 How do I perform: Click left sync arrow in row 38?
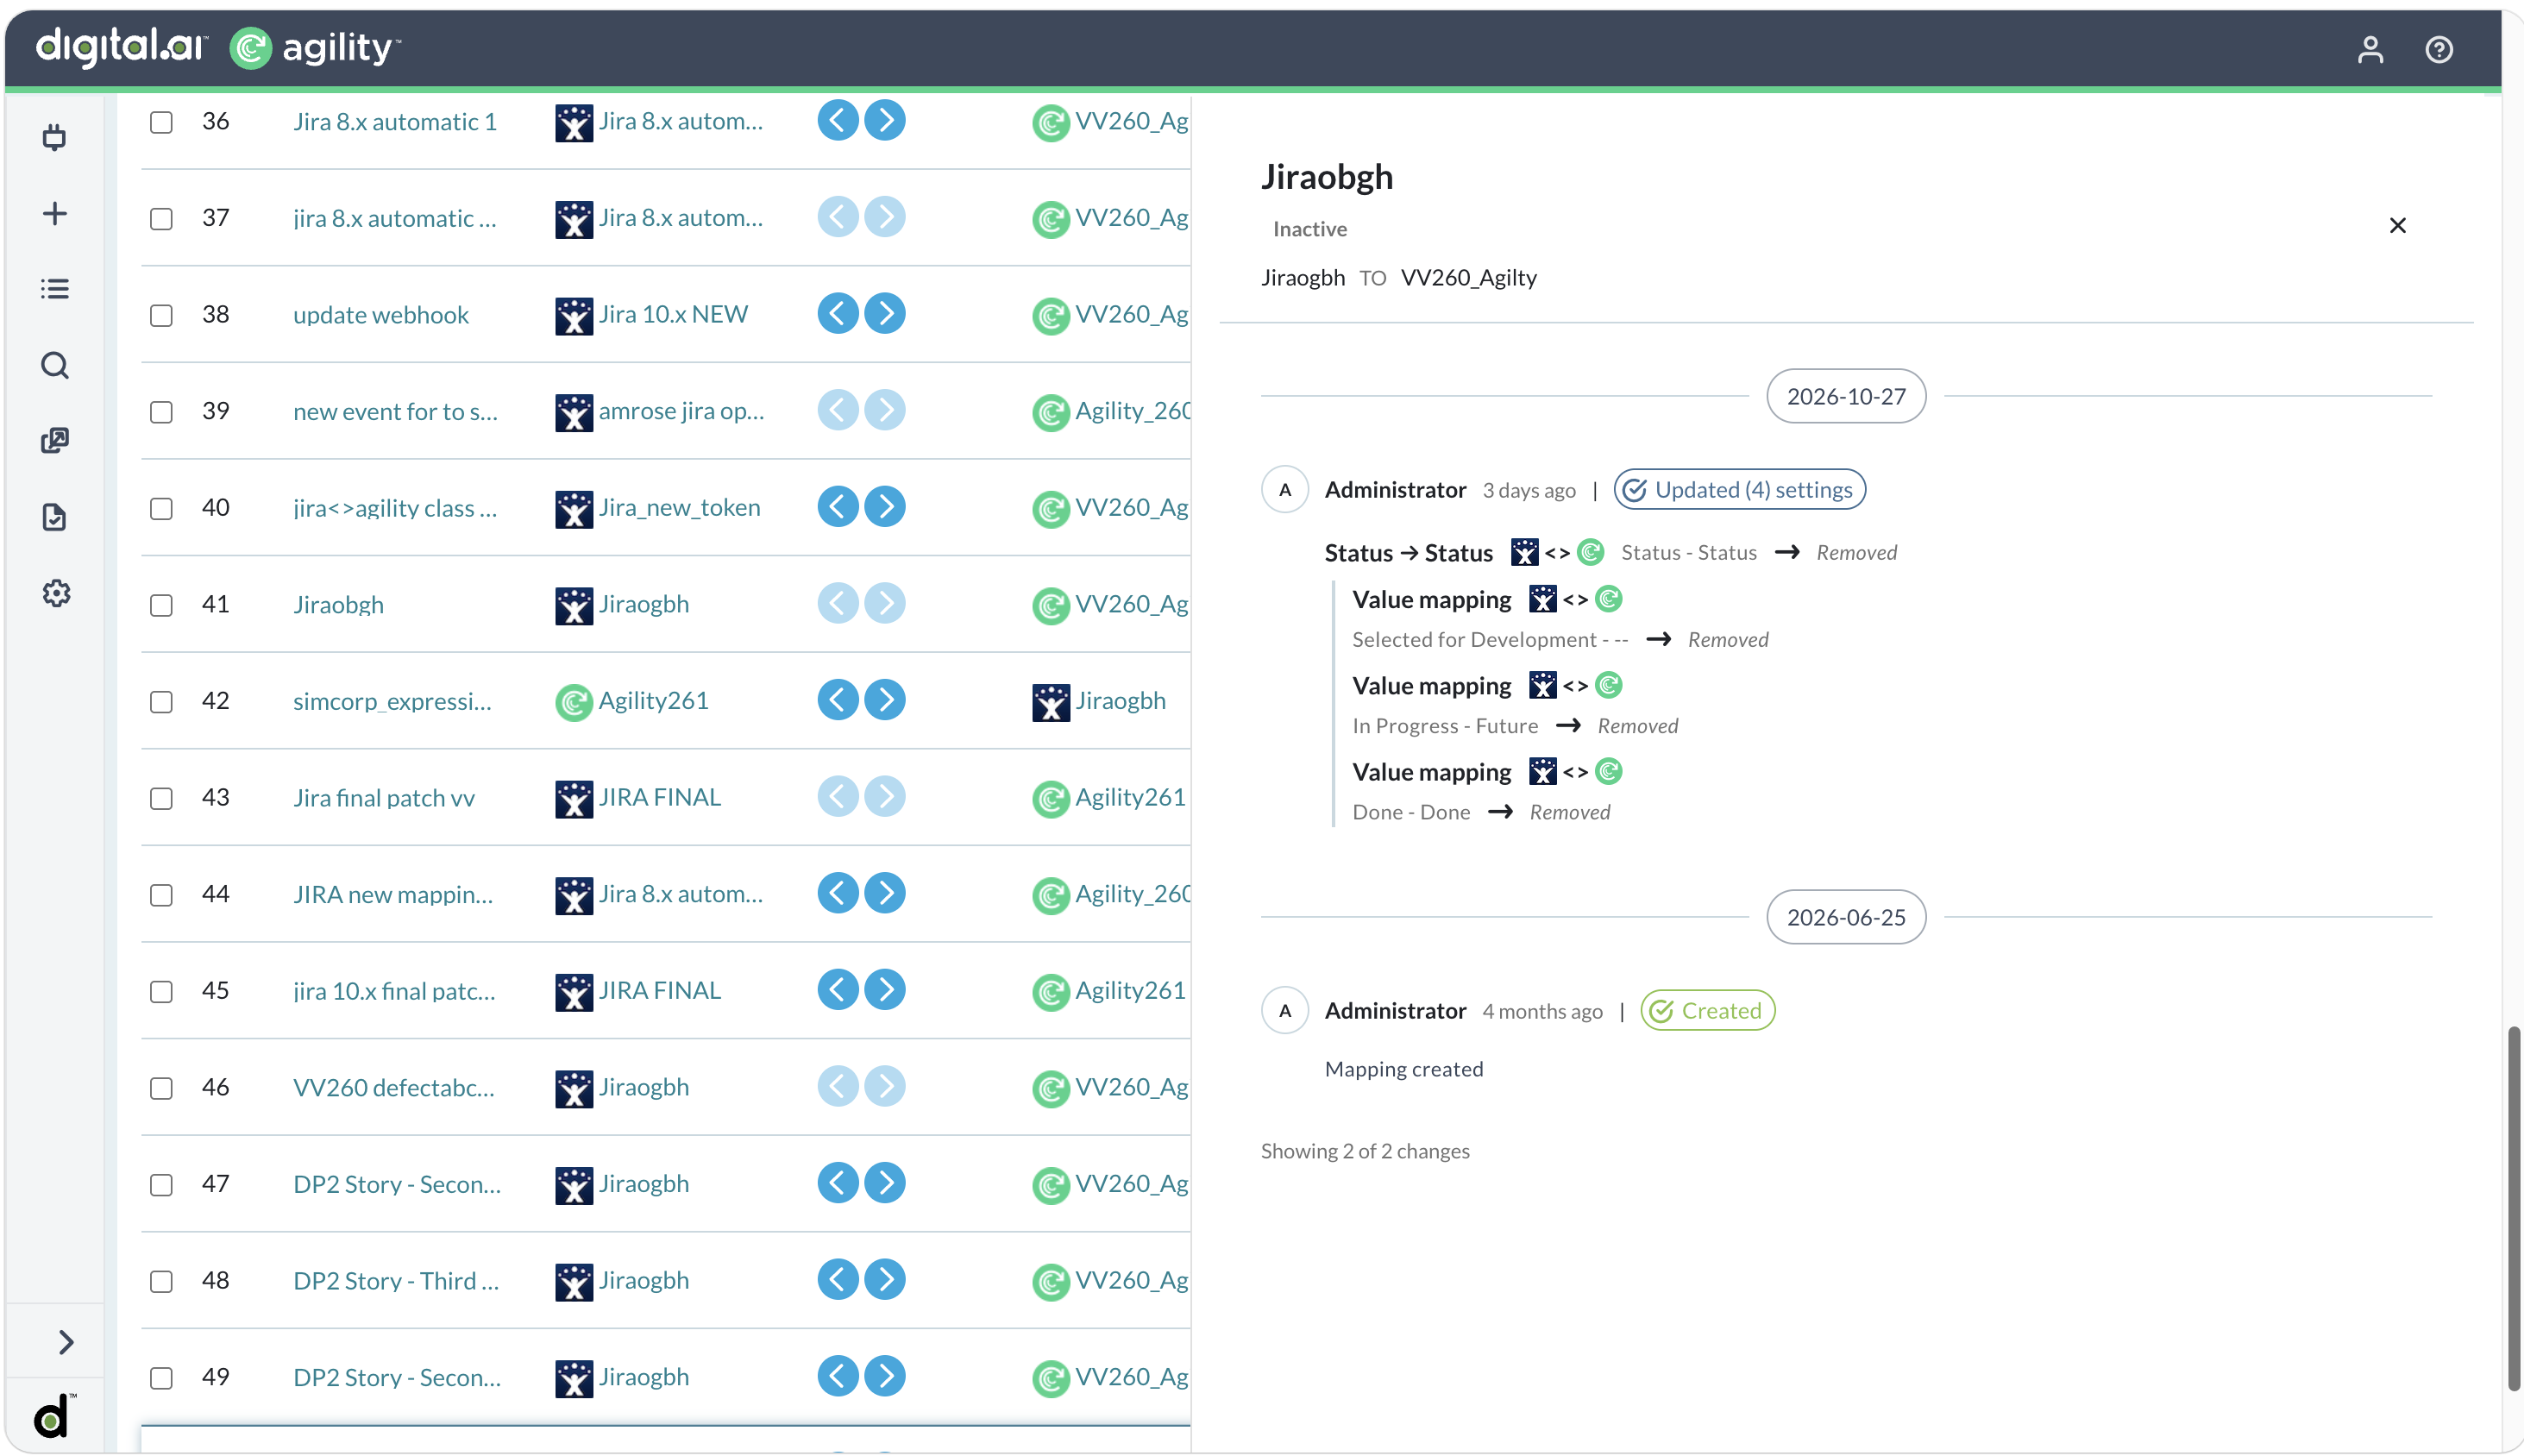point(838,314)
